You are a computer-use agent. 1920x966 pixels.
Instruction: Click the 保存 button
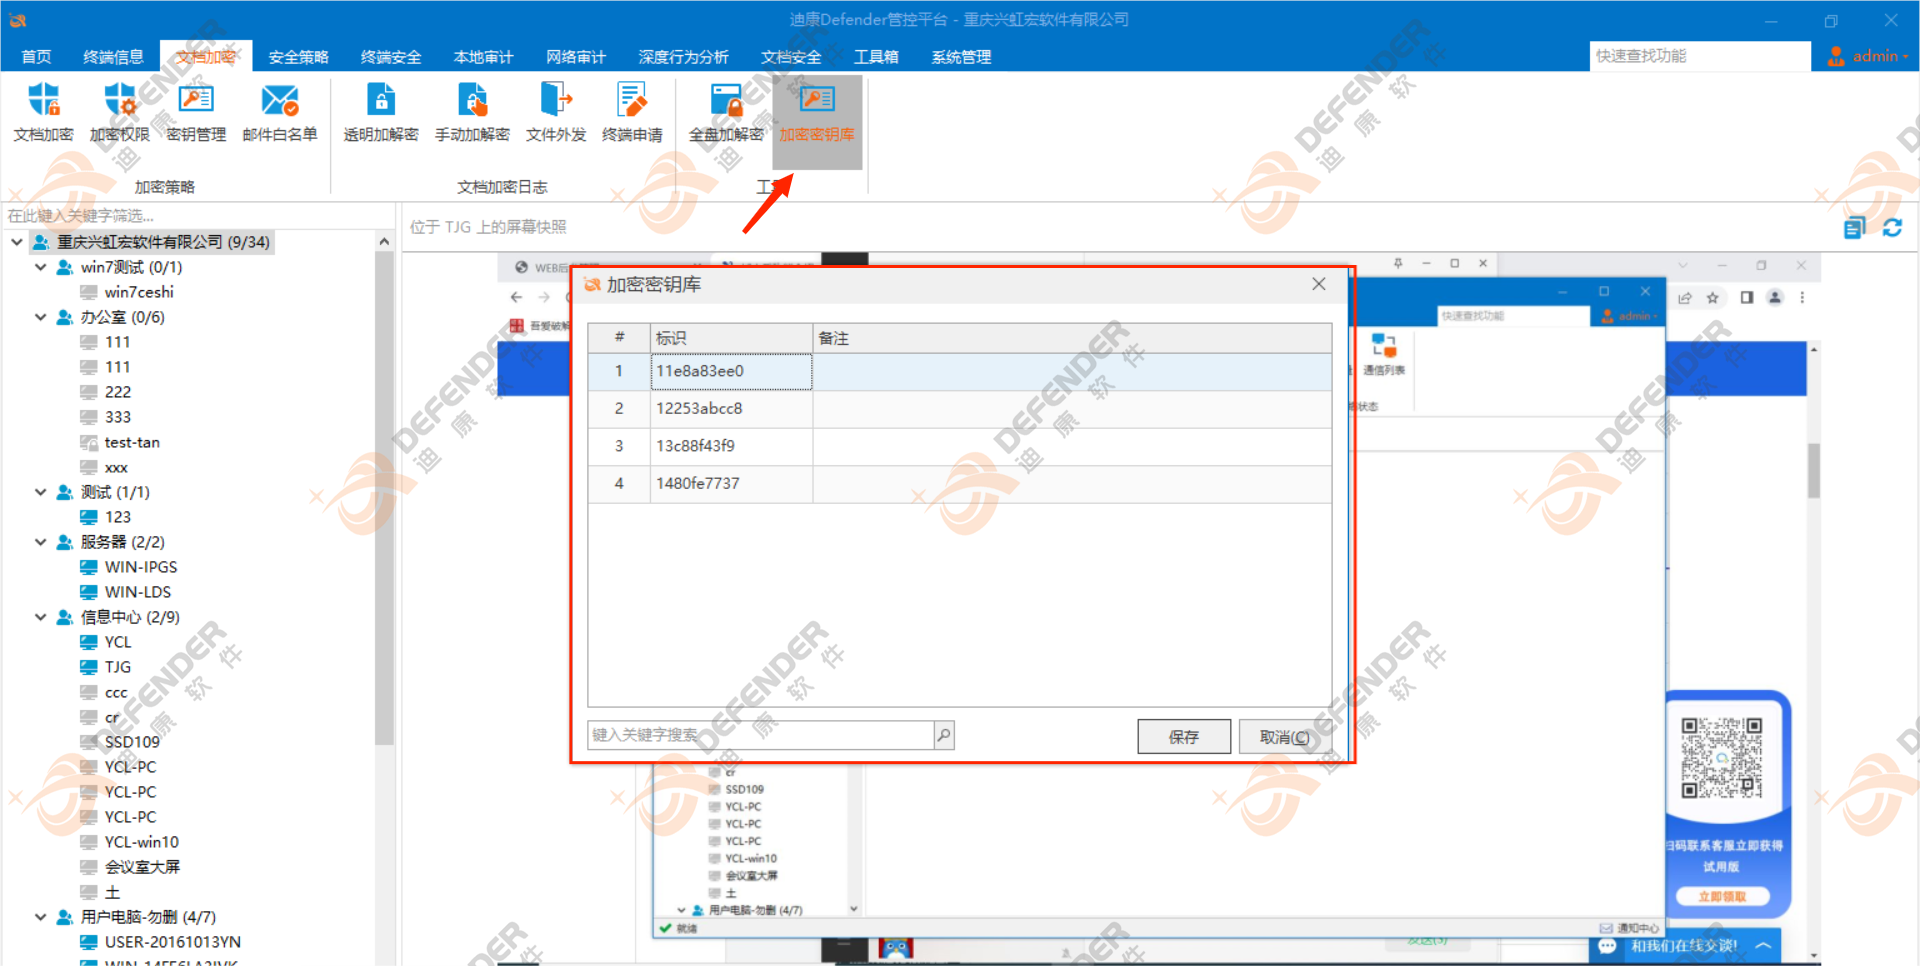click(x=1184, y=737)
